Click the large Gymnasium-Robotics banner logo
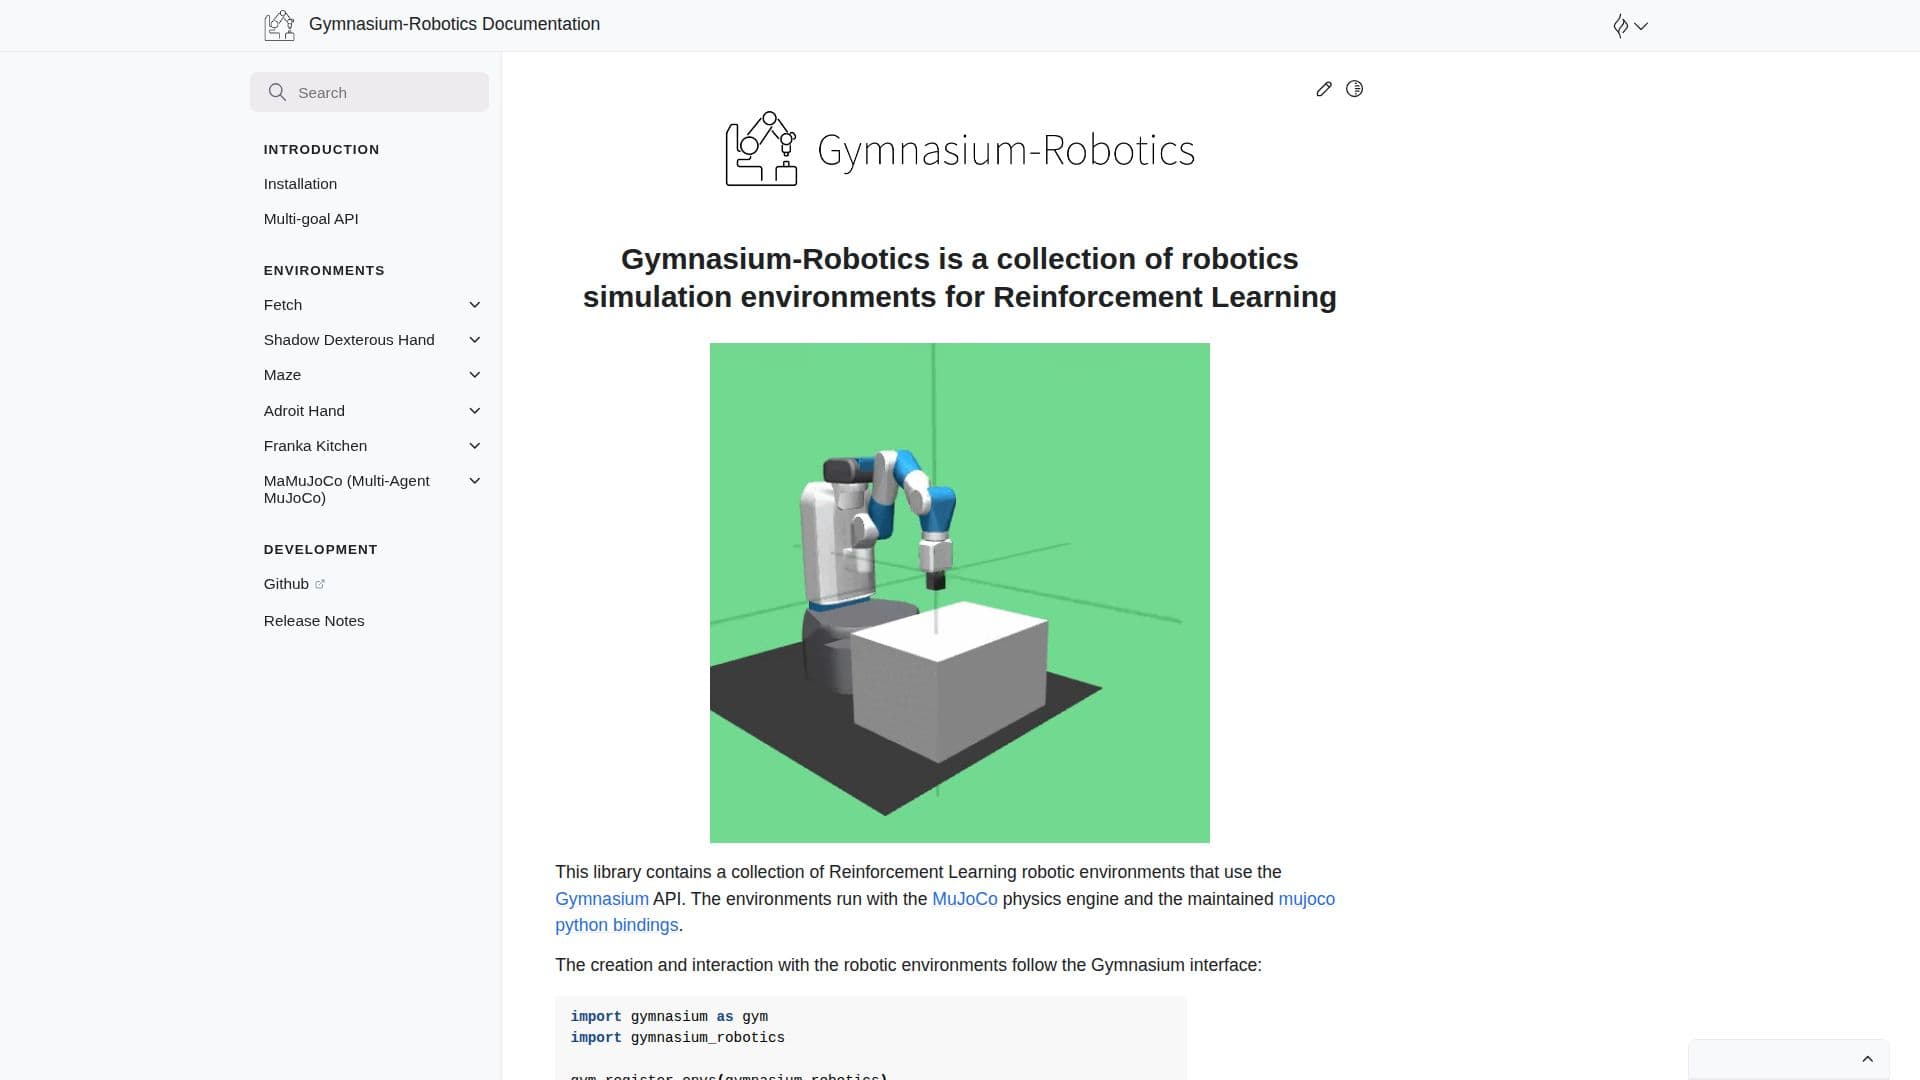This screenshot has width=1920, height=1080. (960, 149)
